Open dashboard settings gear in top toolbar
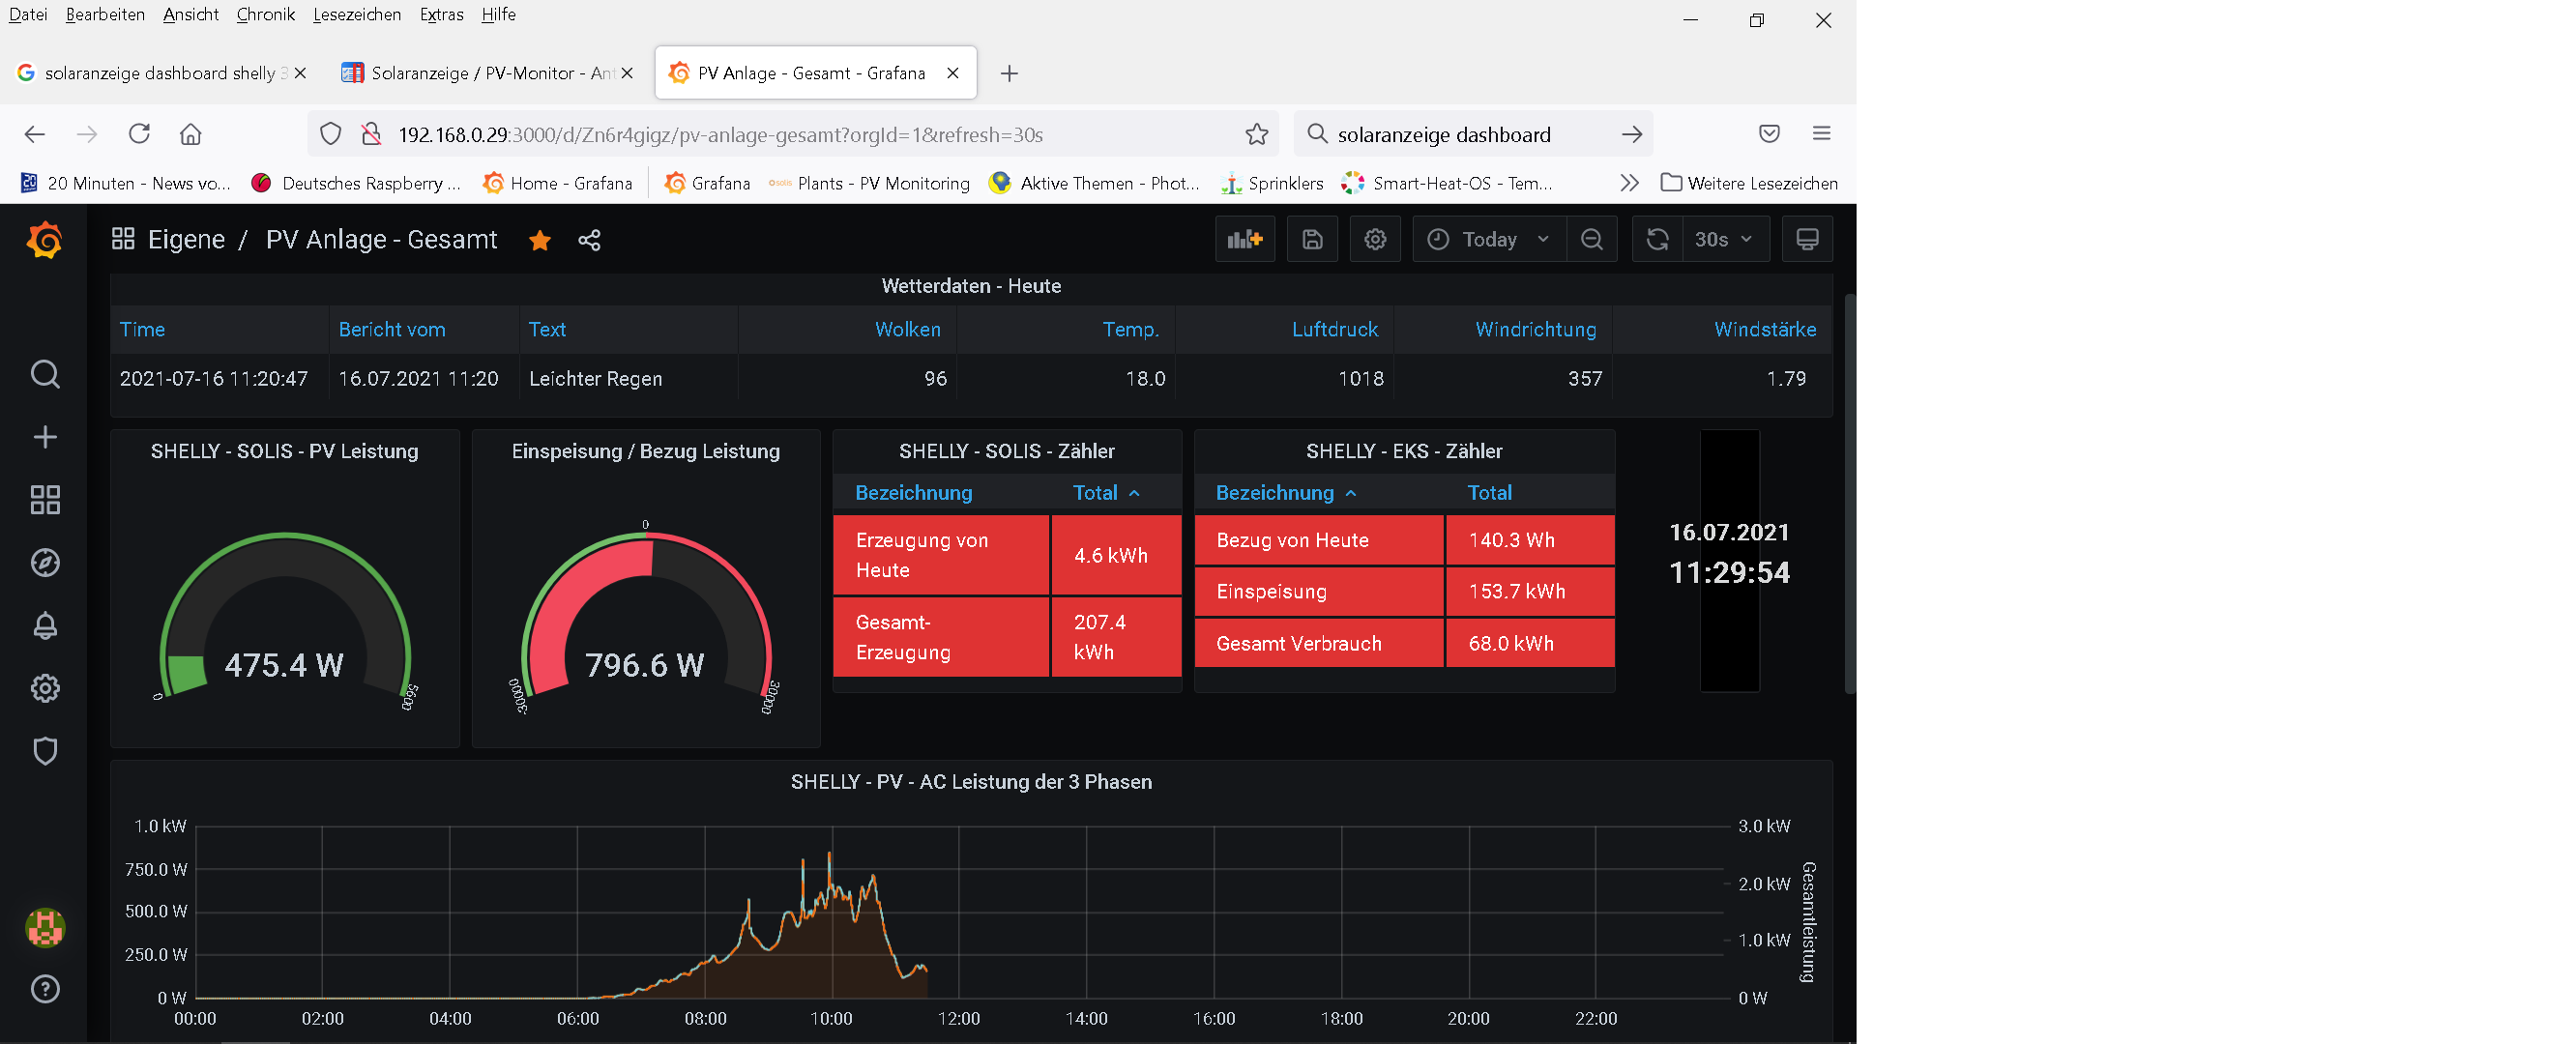The width and height of the screenshot is (2576, 1044). (x=1375, y=240)
